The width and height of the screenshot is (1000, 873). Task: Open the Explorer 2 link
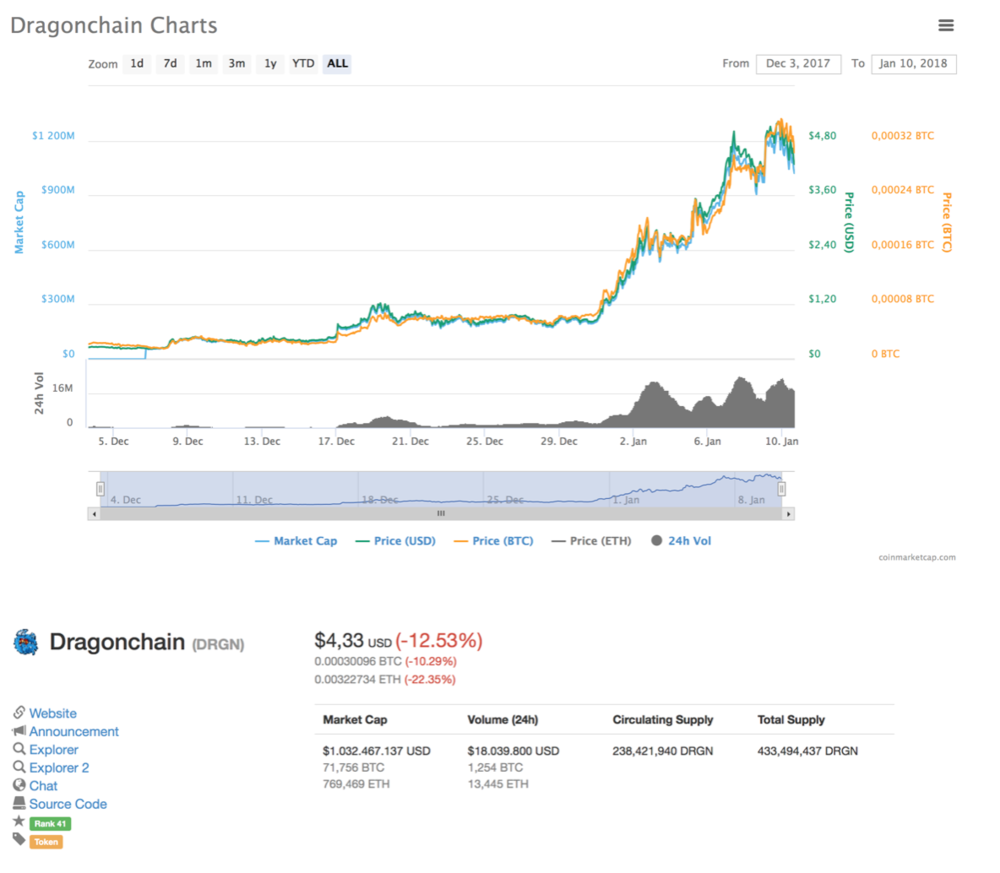coord(59,768)
